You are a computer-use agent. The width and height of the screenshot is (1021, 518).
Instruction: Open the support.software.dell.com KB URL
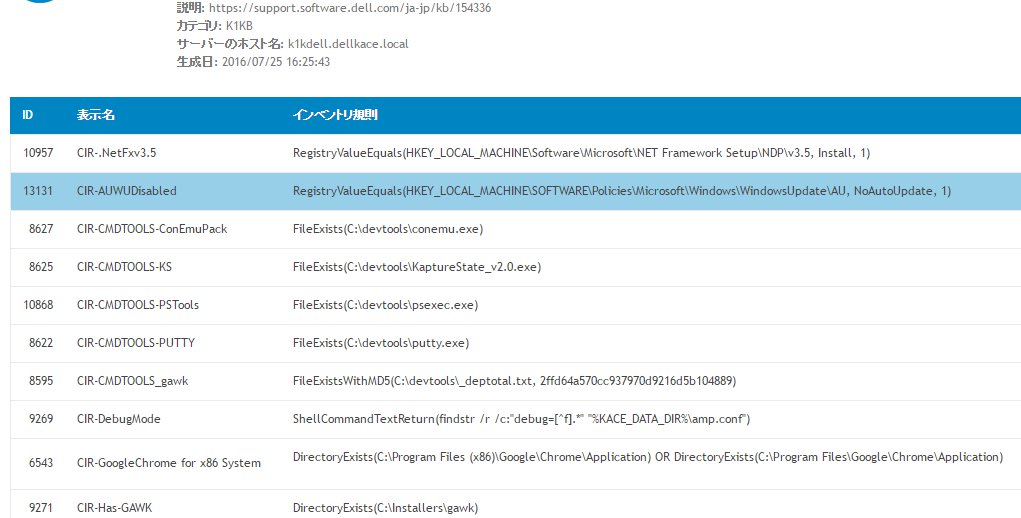350,8
